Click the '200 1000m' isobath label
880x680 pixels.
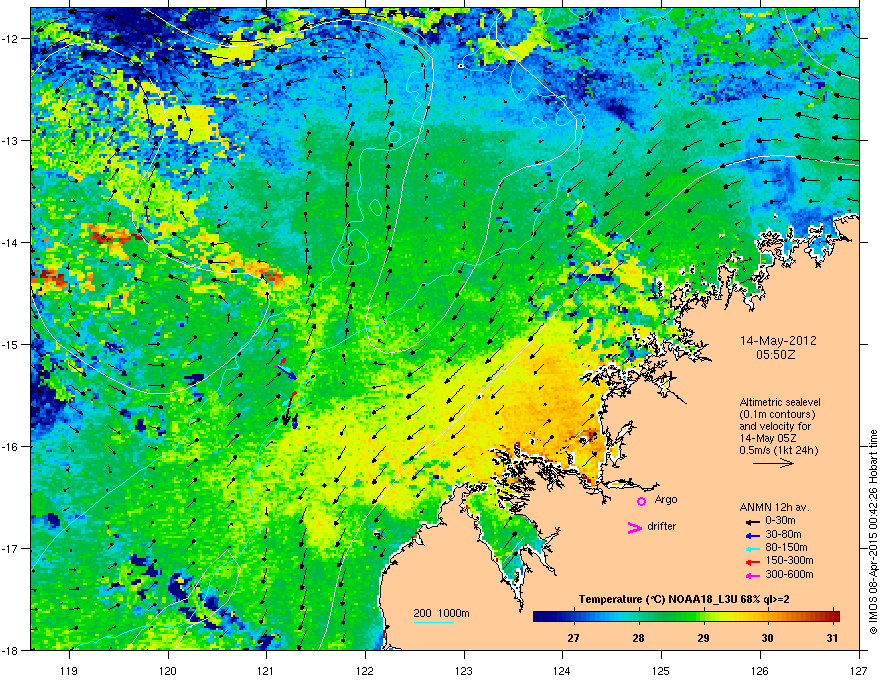coord(441,613)
